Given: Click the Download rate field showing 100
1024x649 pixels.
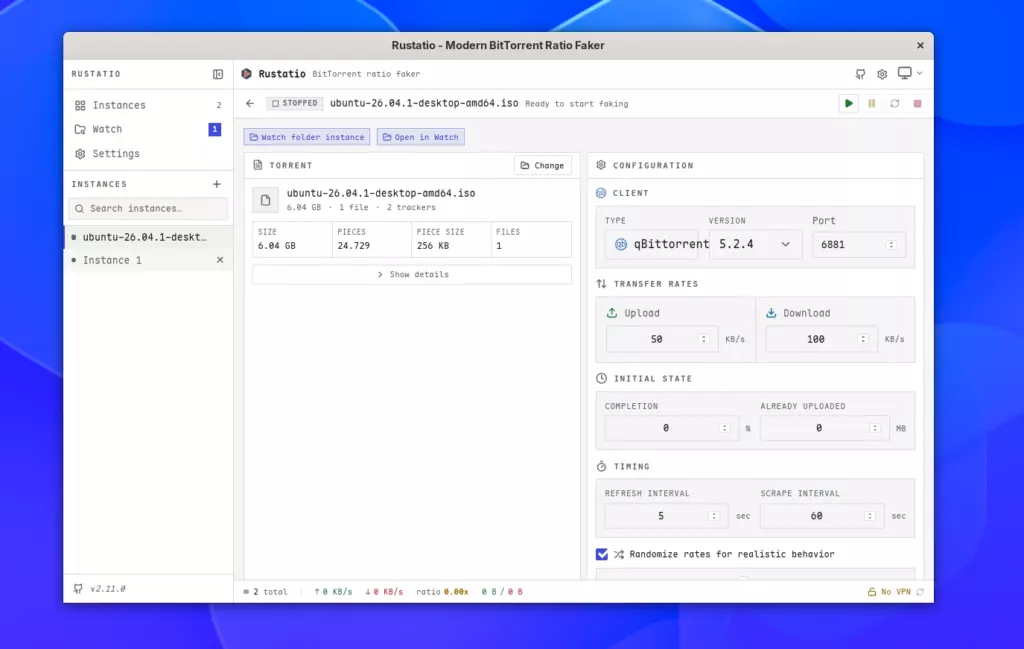Looking at the screenshot, I should pyautogui.click(x=822, y=340).
